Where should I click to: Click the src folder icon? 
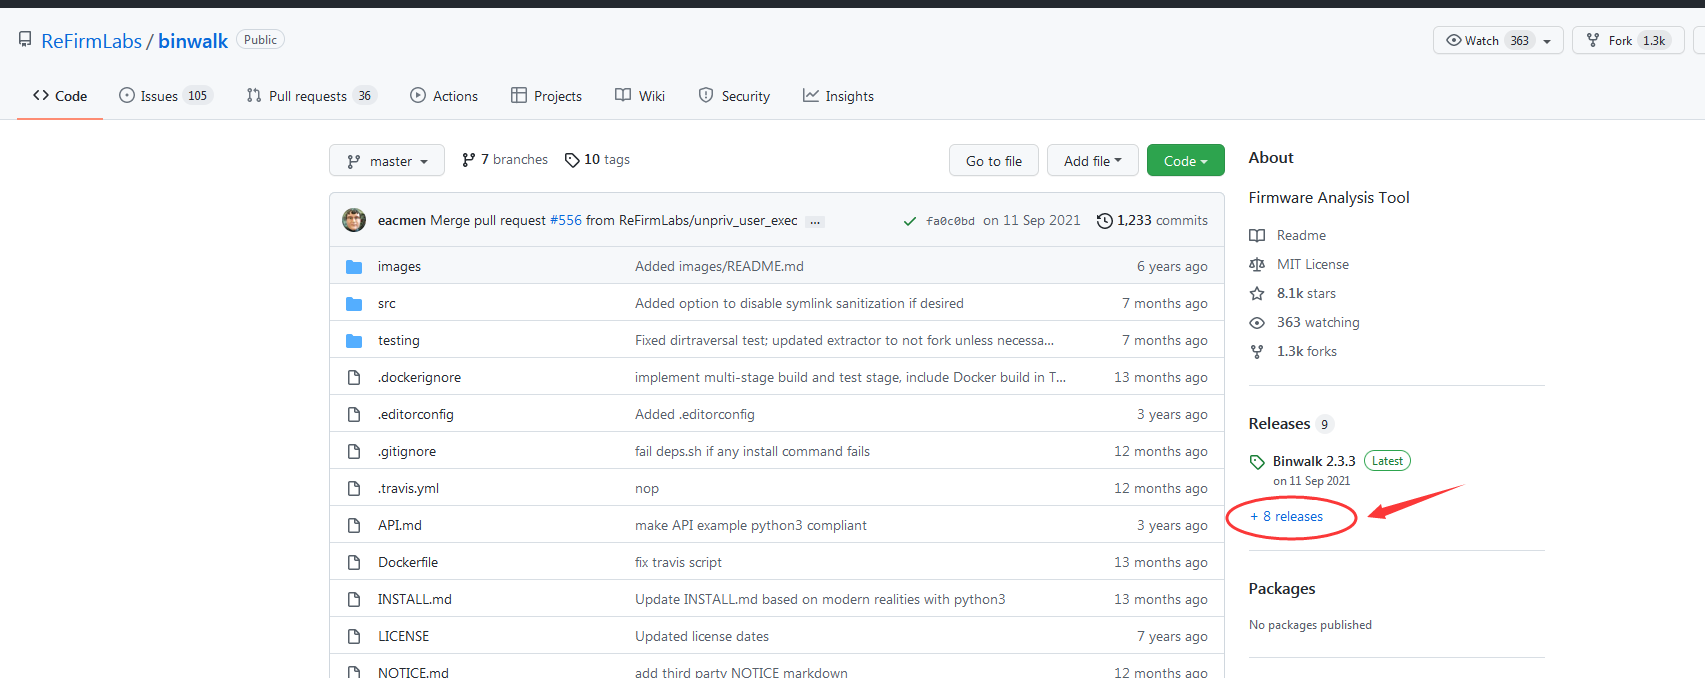354,304
